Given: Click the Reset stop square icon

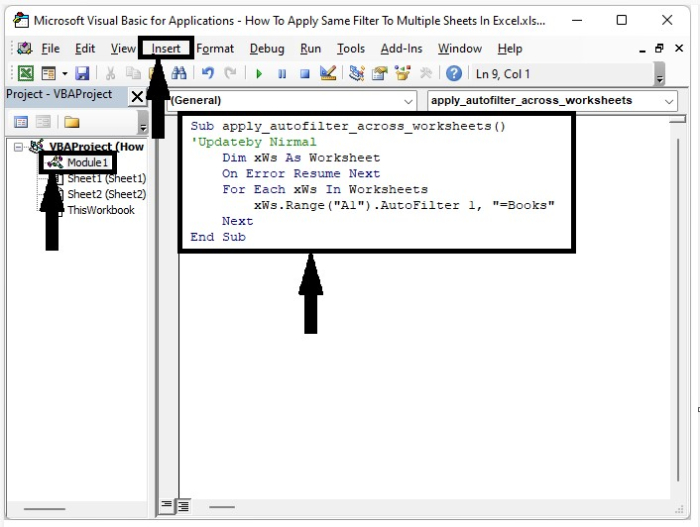Looking at the screenshot, I should coord(305,73).
